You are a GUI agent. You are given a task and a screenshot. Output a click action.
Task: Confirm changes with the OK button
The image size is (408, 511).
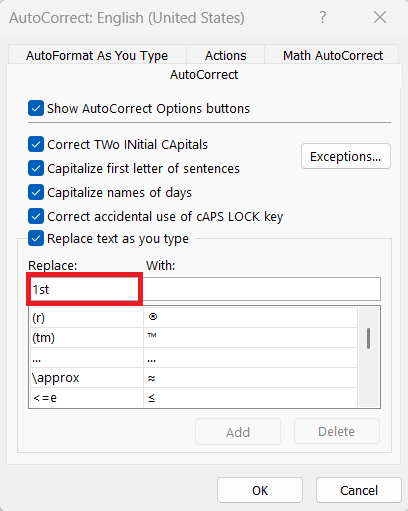pyautogui.click(x=260, y=490)
